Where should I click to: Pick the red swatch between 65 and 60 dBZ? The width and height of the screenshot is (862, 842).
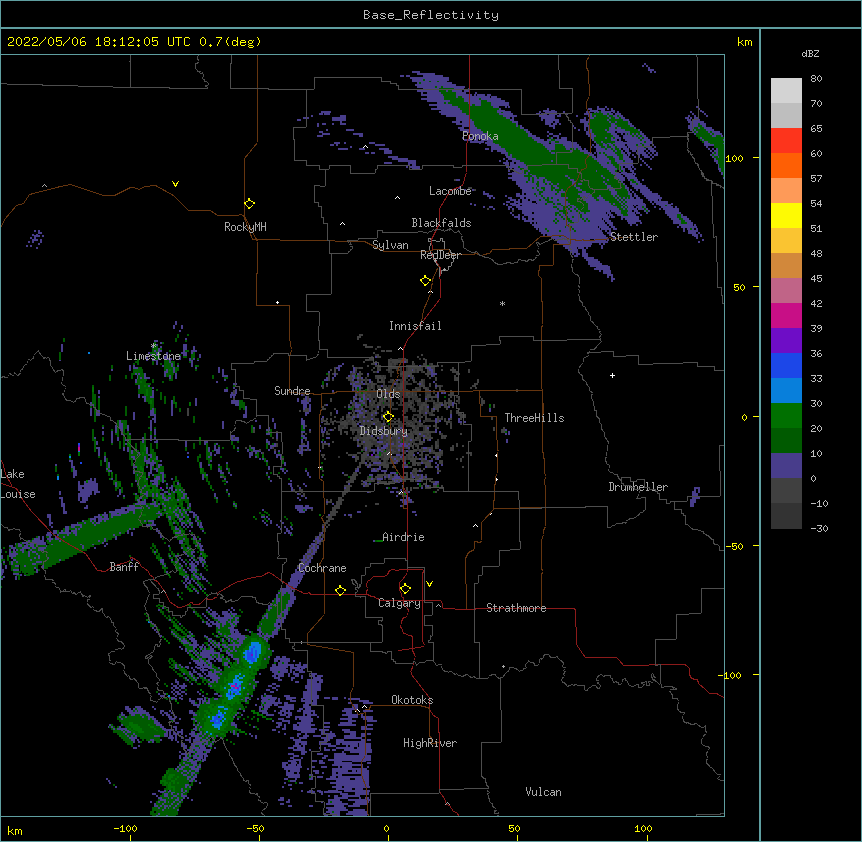click(x=786, y=141)
